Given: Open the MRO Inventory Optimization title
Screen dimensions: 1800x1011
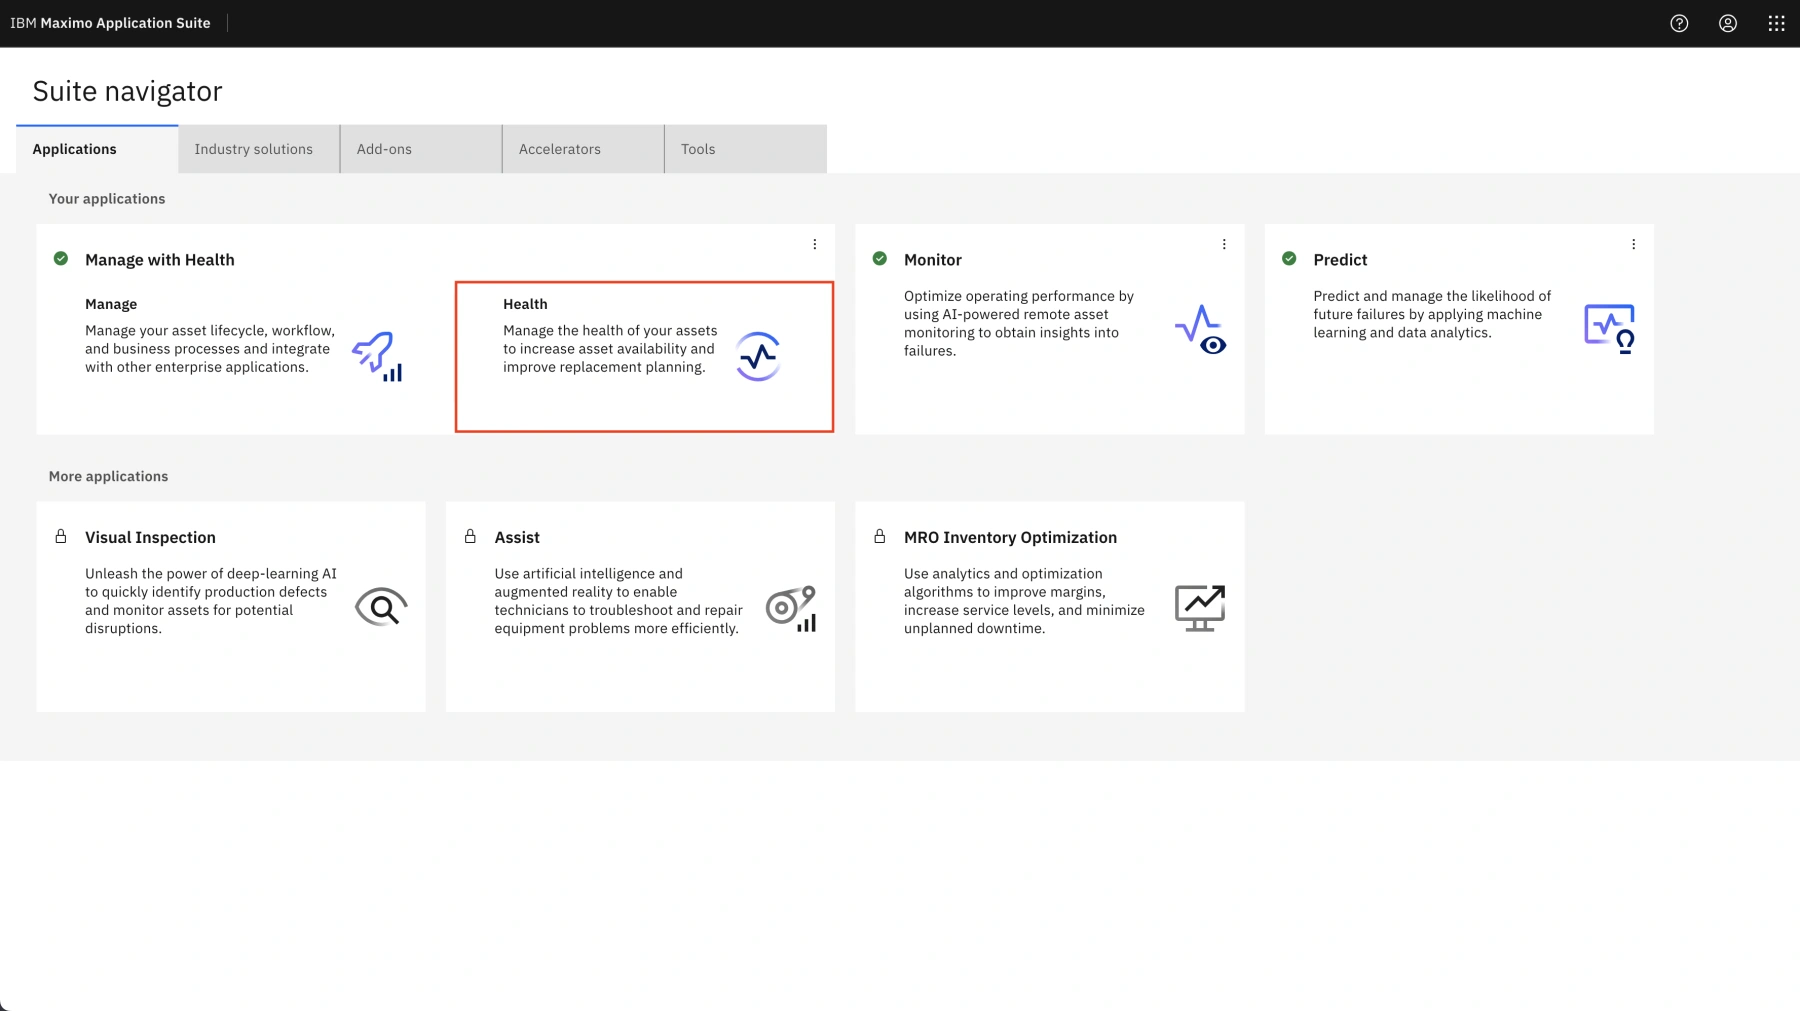Looking at the screenshot, I should pos(1010,538).
